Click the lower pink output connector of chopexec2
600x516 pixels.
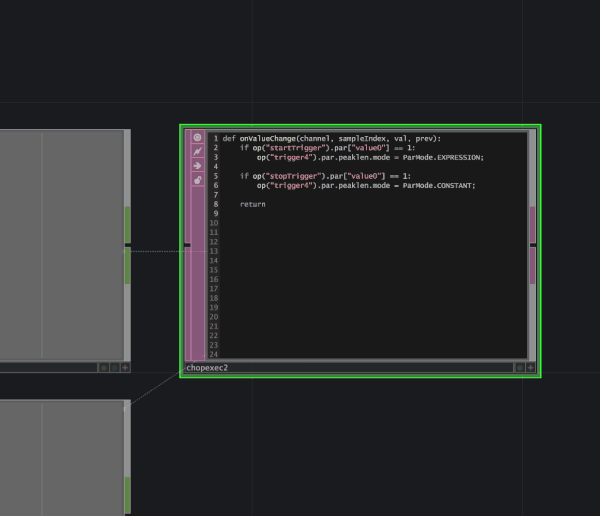[532, 266]
